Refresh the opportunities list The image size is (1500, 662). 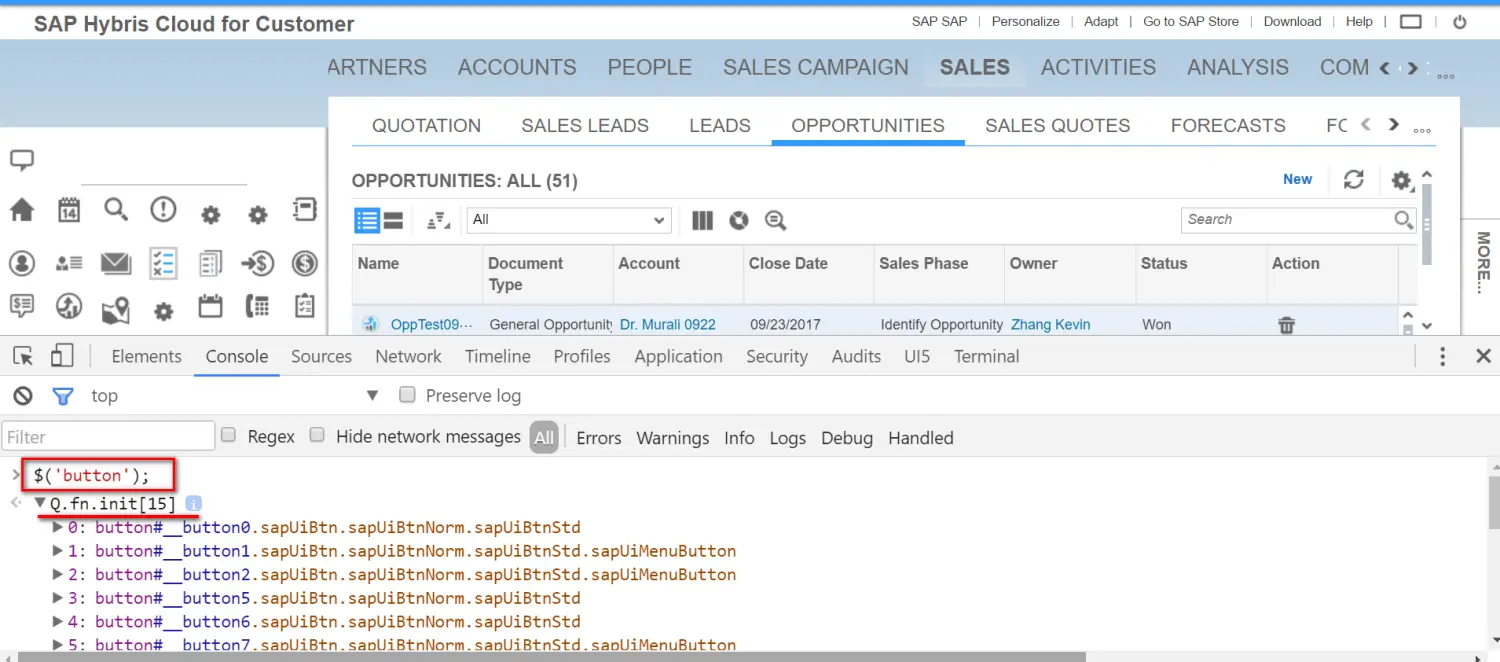[1354, 179]
